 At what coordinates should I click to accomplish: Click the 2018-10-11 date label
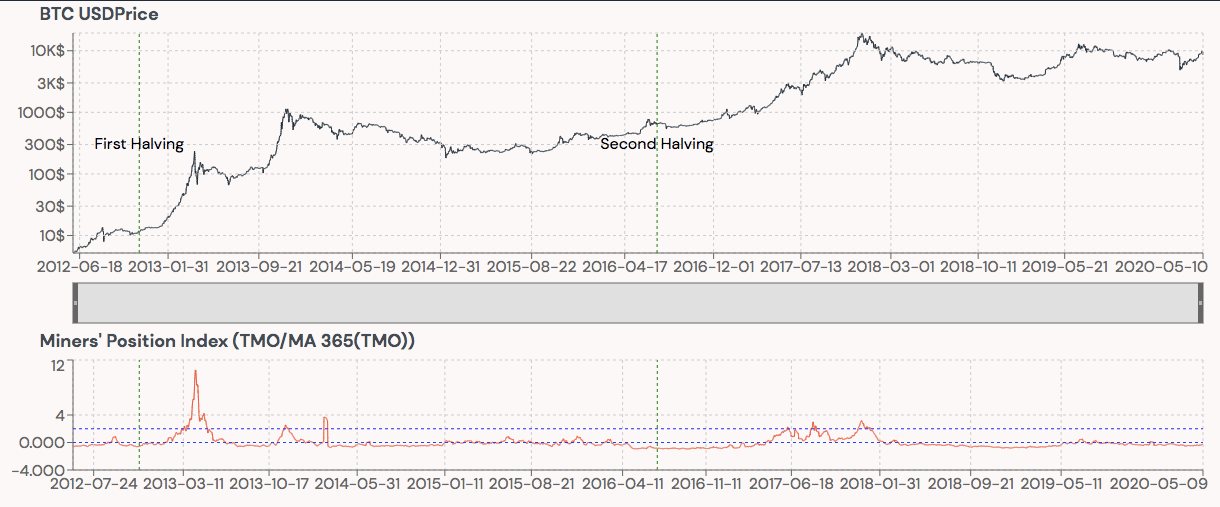click(979, 266)
